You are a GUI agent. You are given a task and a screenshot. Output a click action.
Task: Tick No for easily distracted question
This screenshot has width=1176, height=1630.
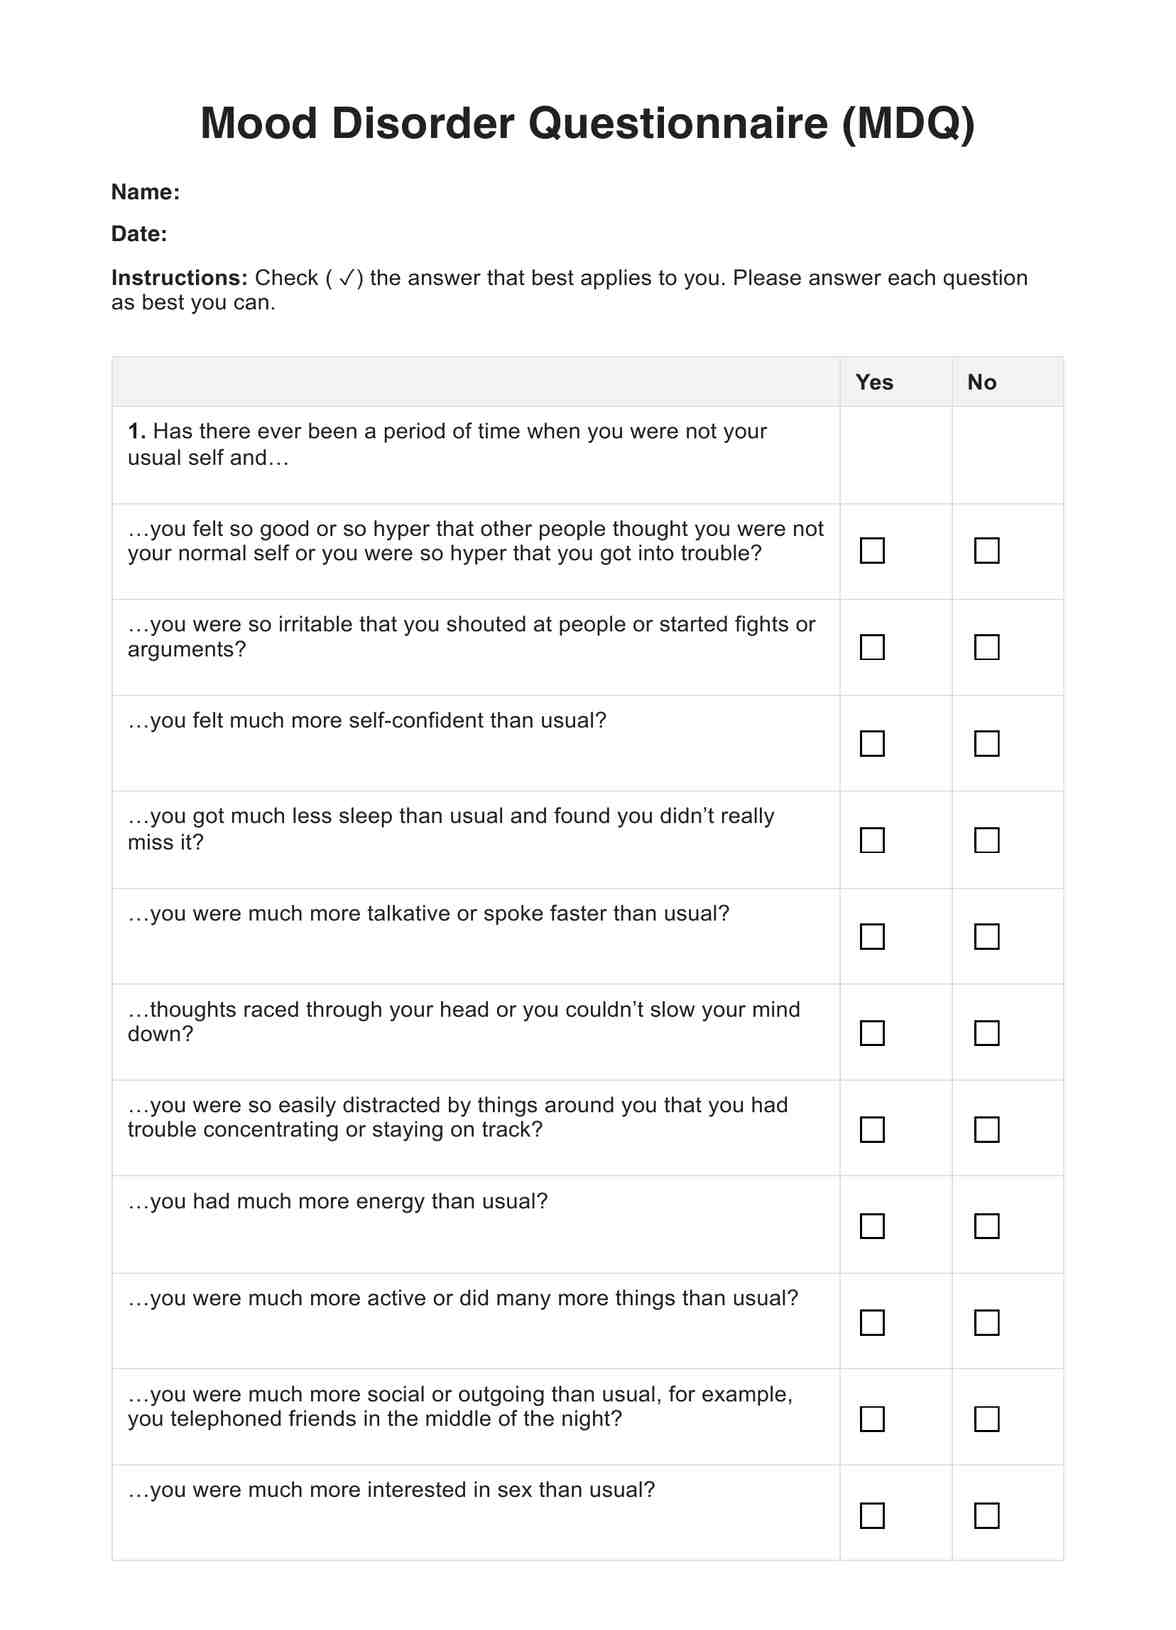click(986, 1130)
